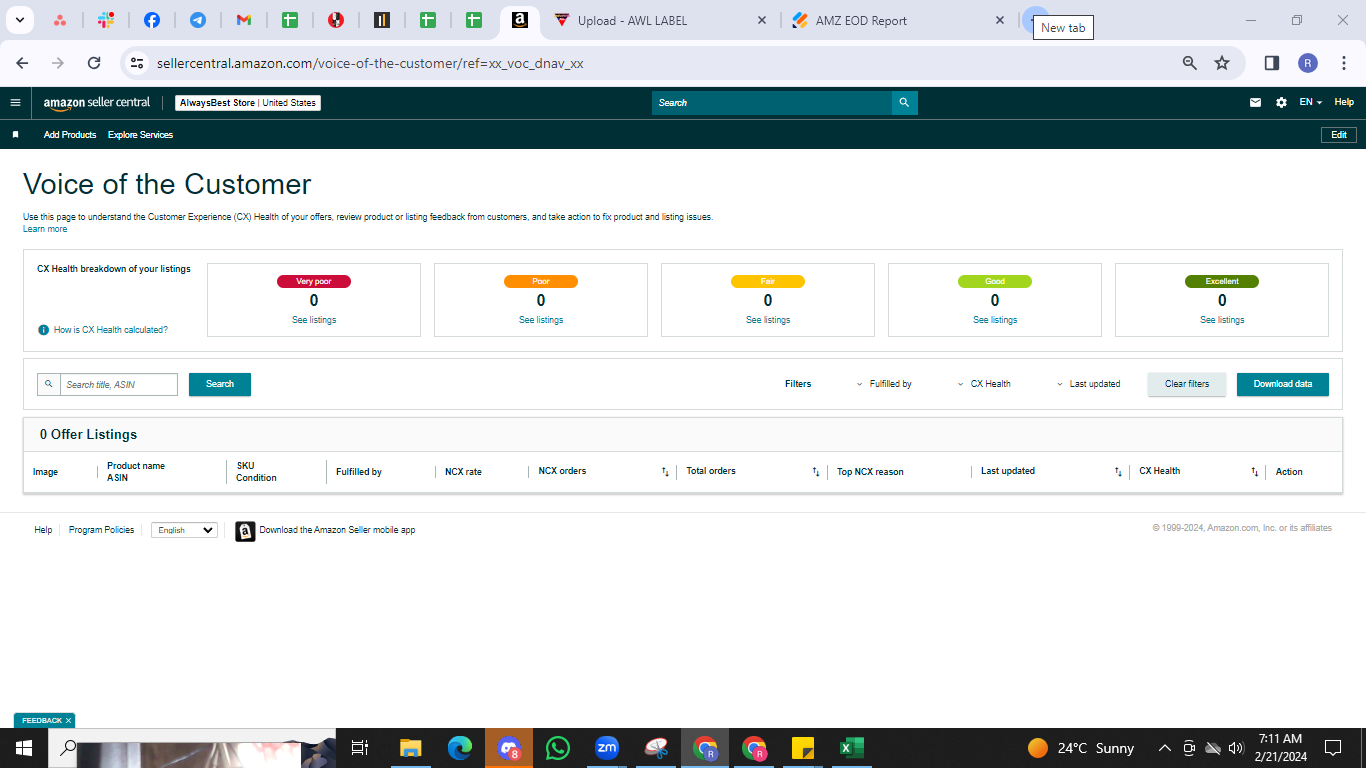See listings under Excellent
The image size is (1366, 768).
pyautogui.click(x=1222, y=320)
